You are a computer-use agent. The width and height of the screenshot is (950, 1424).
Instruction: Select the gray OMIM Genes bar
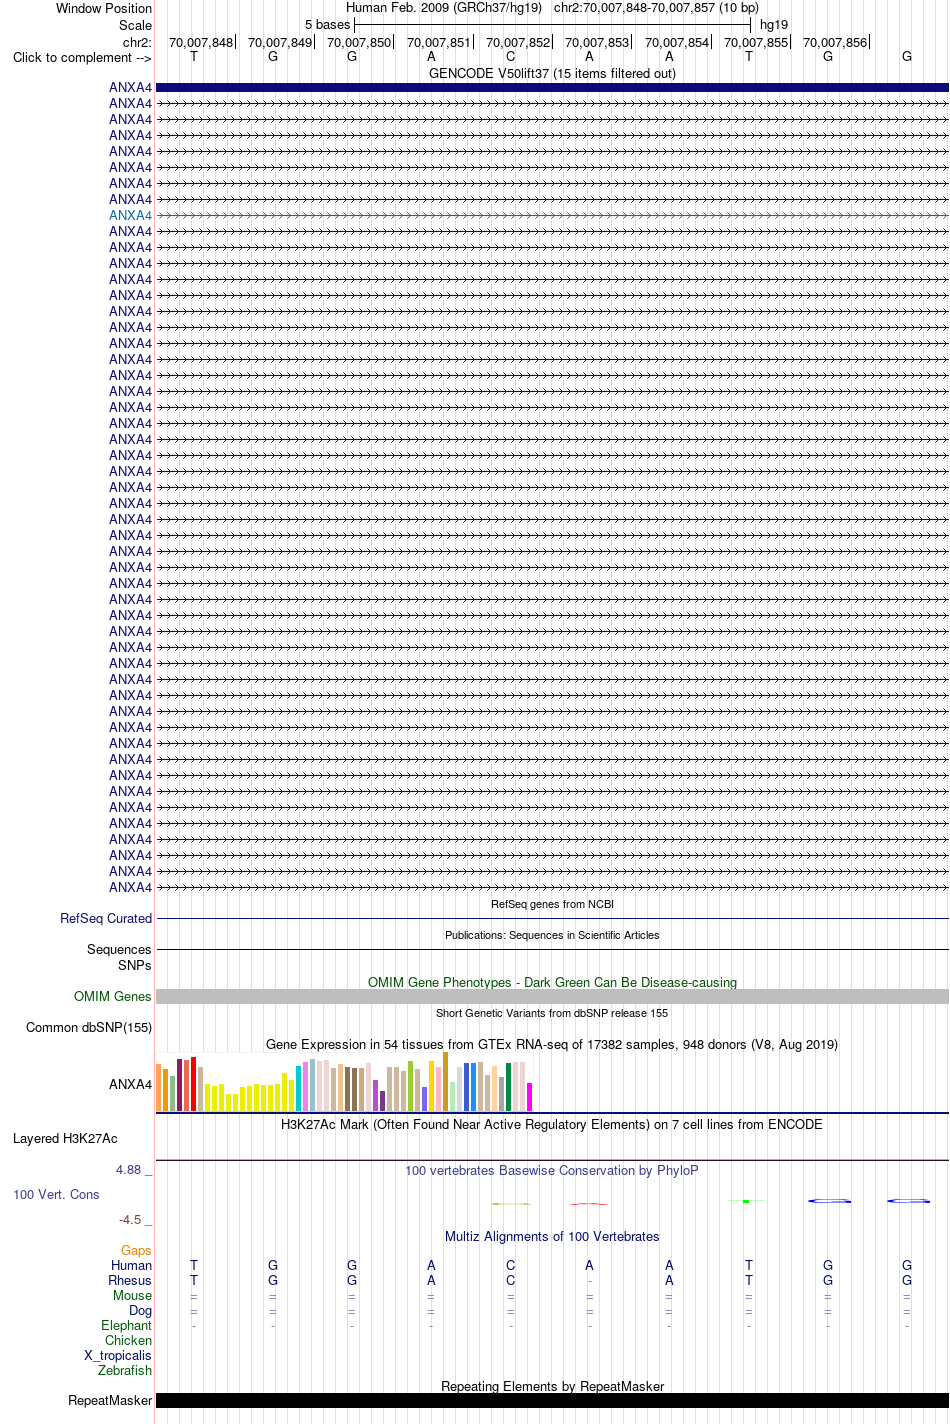pos(552,996)
